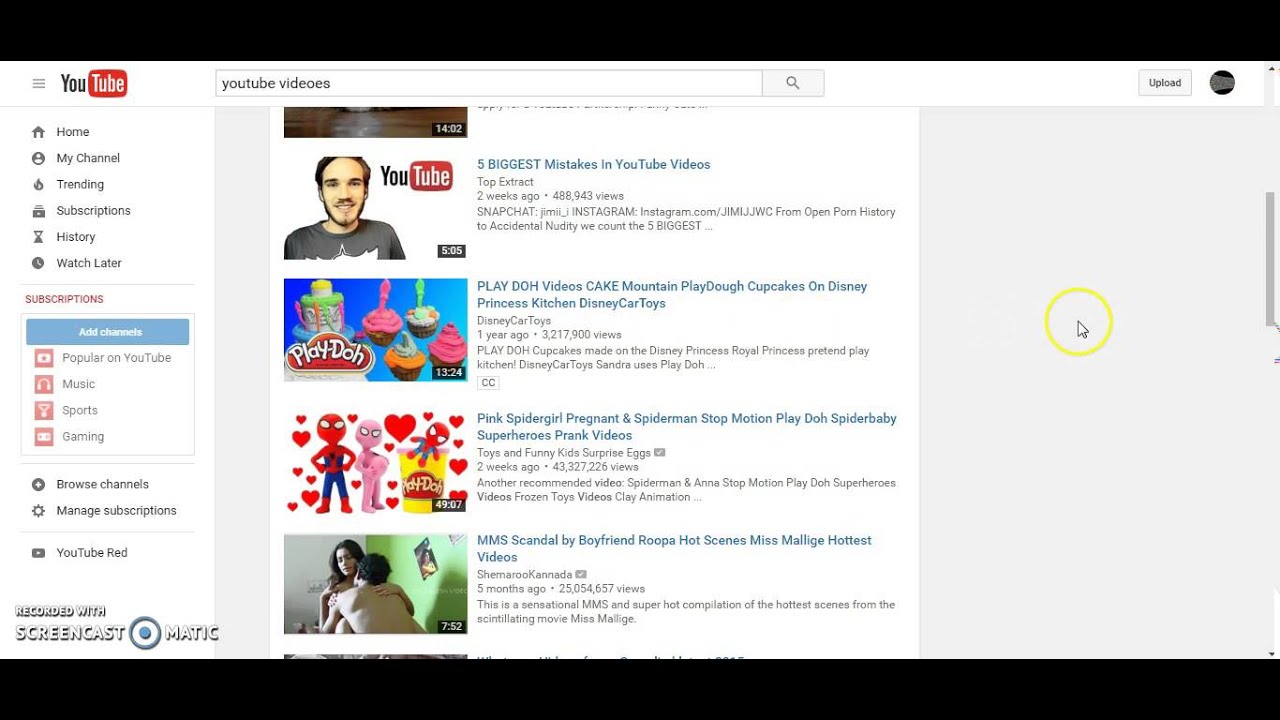Screen dimensions: 1280x720
Task: Click the search magnifier button
Action: [x=793, y=83]
